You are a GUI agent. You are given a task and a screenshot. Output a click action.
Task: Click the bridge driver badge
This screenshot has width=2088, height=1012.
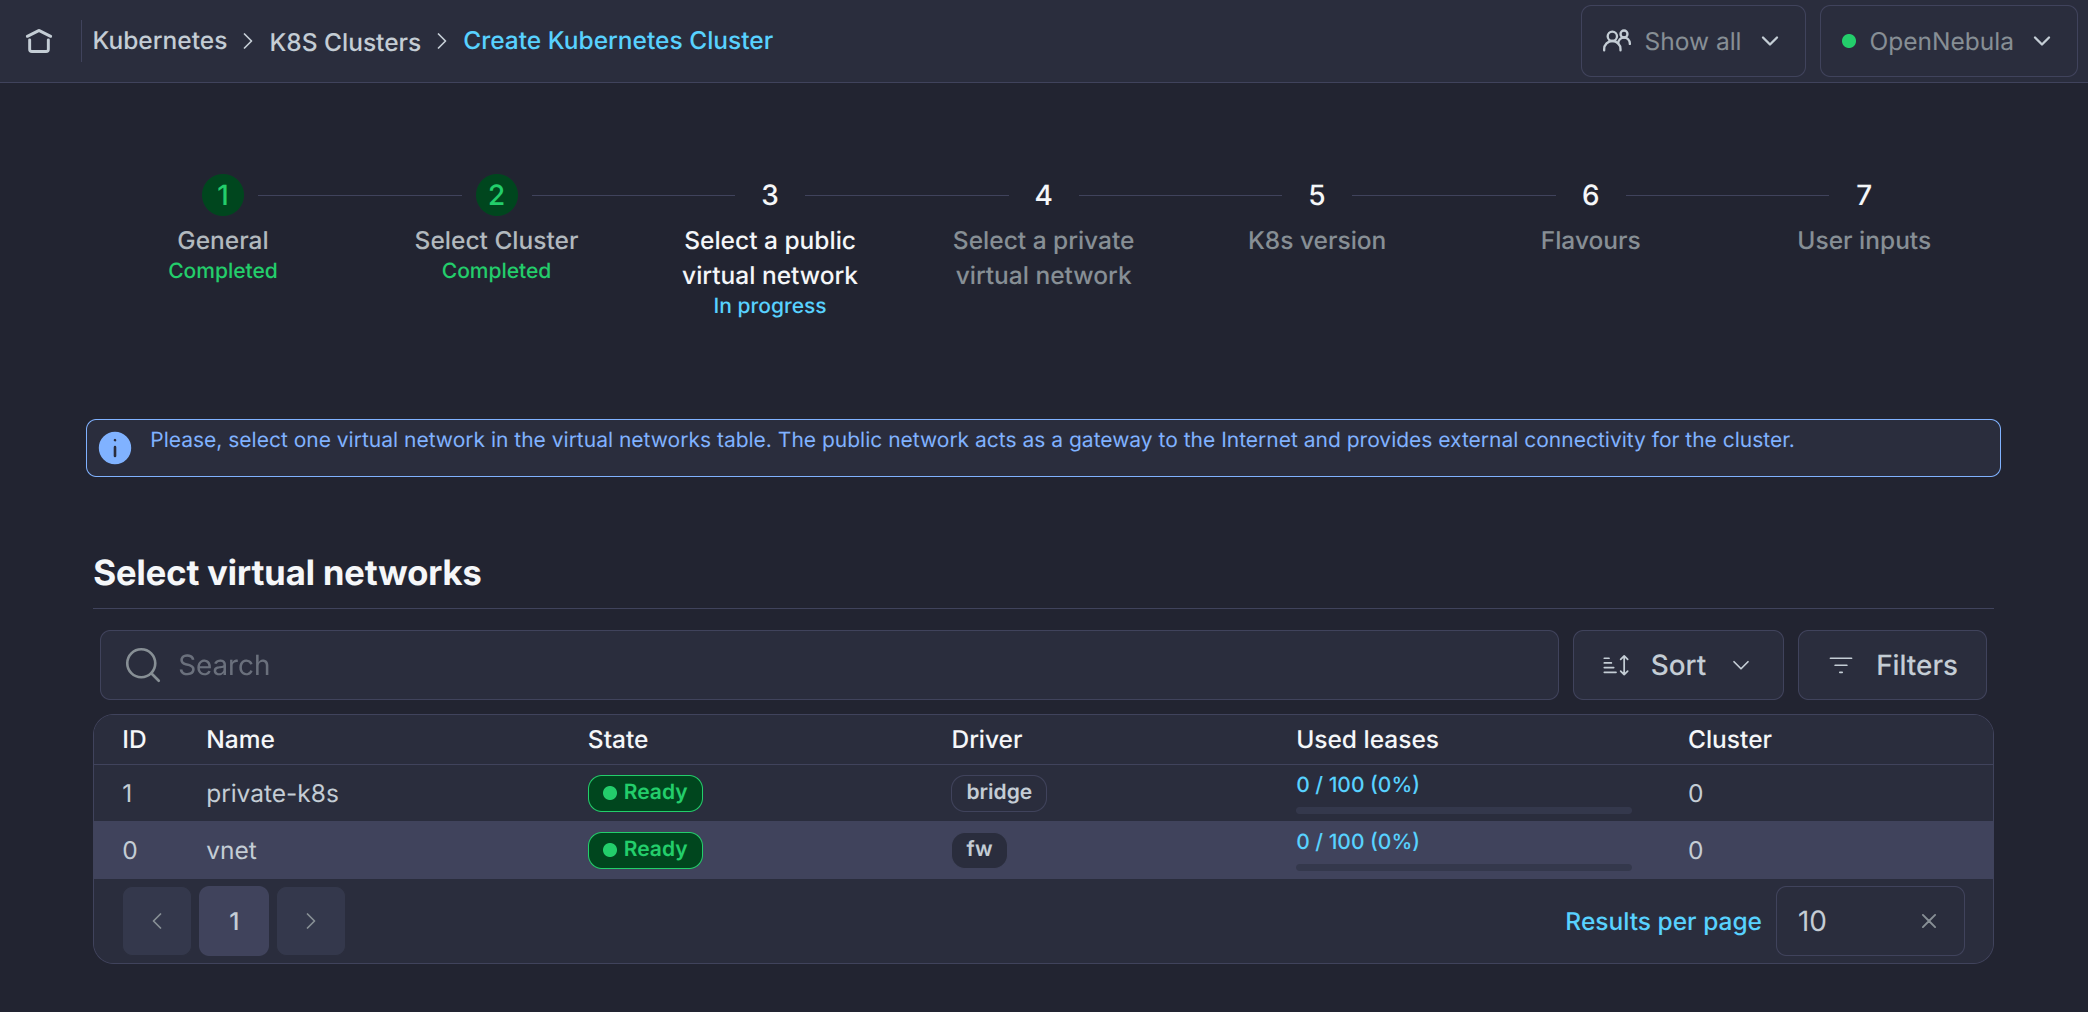(999, 793)
